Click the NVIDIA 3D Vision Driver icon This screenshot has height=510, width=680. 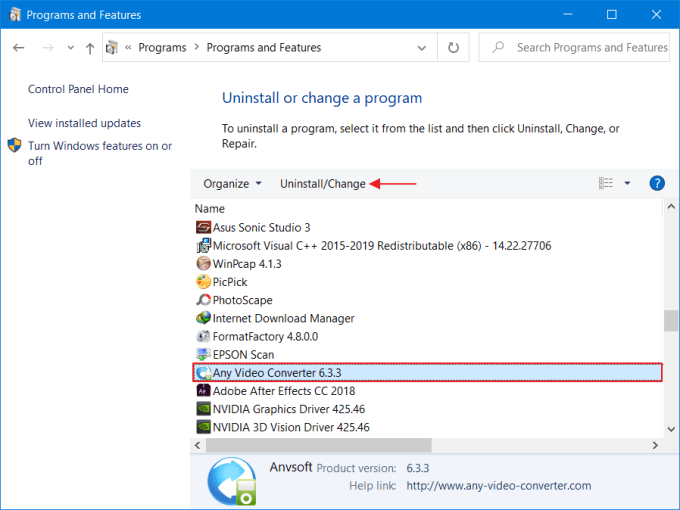tap(203, 427)
